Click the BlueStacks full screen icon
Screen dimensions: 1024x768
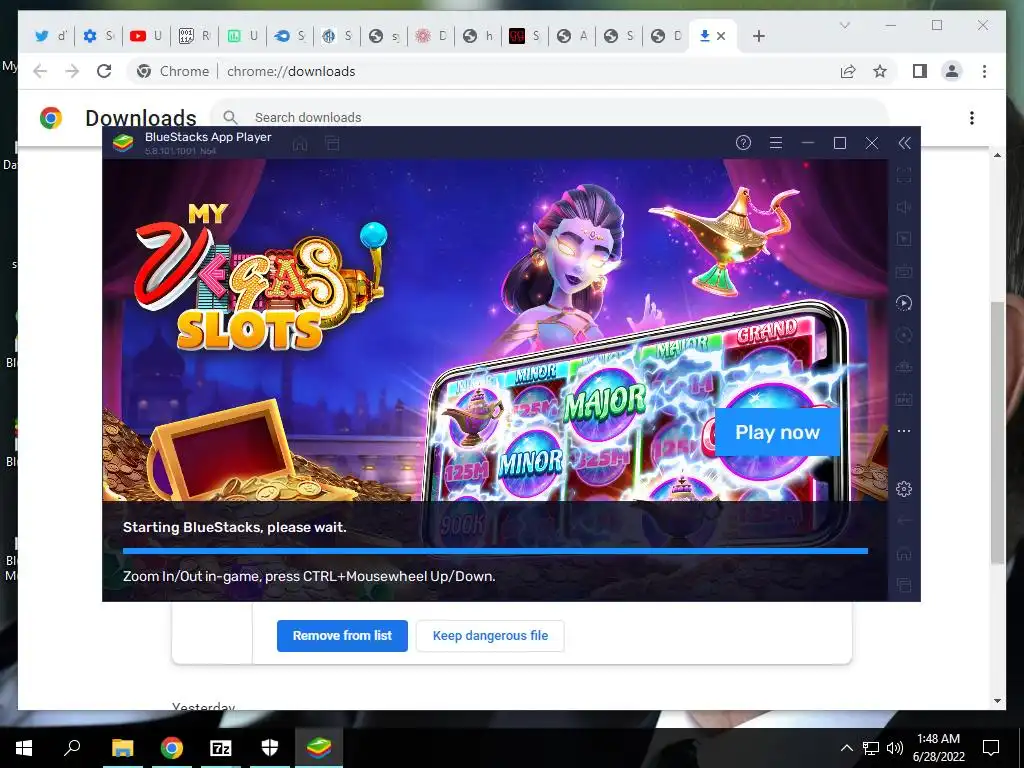coord(904,175)
